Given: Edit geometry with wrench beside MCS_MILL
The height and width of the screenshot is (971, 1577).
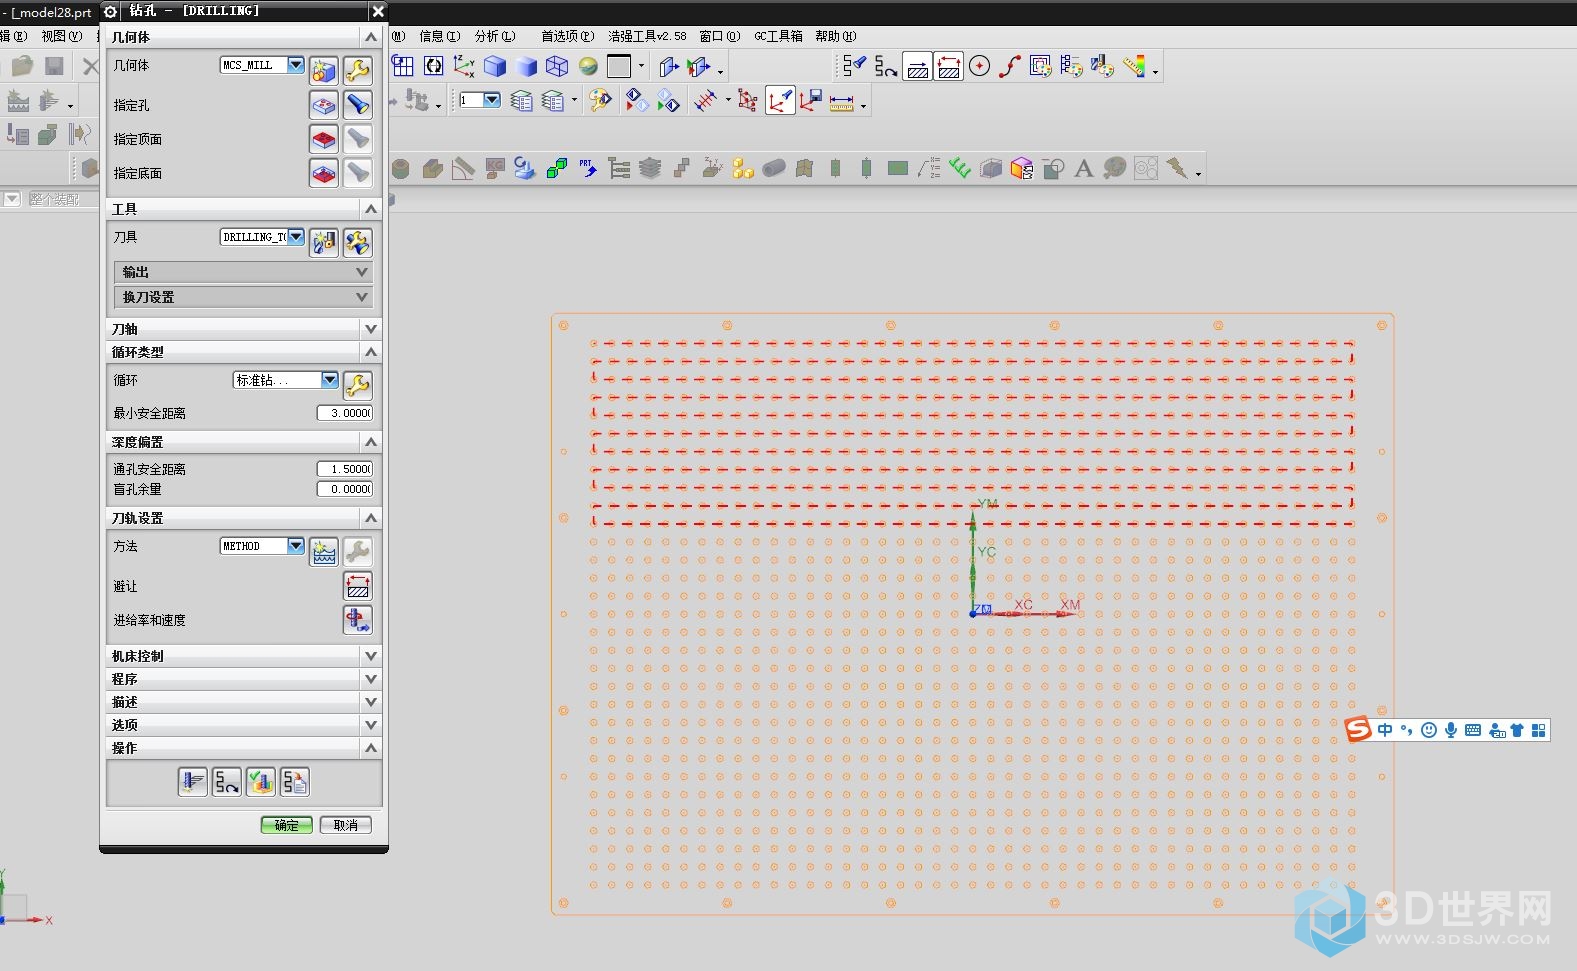Looking at the screenshot, I should click(357, 70).
